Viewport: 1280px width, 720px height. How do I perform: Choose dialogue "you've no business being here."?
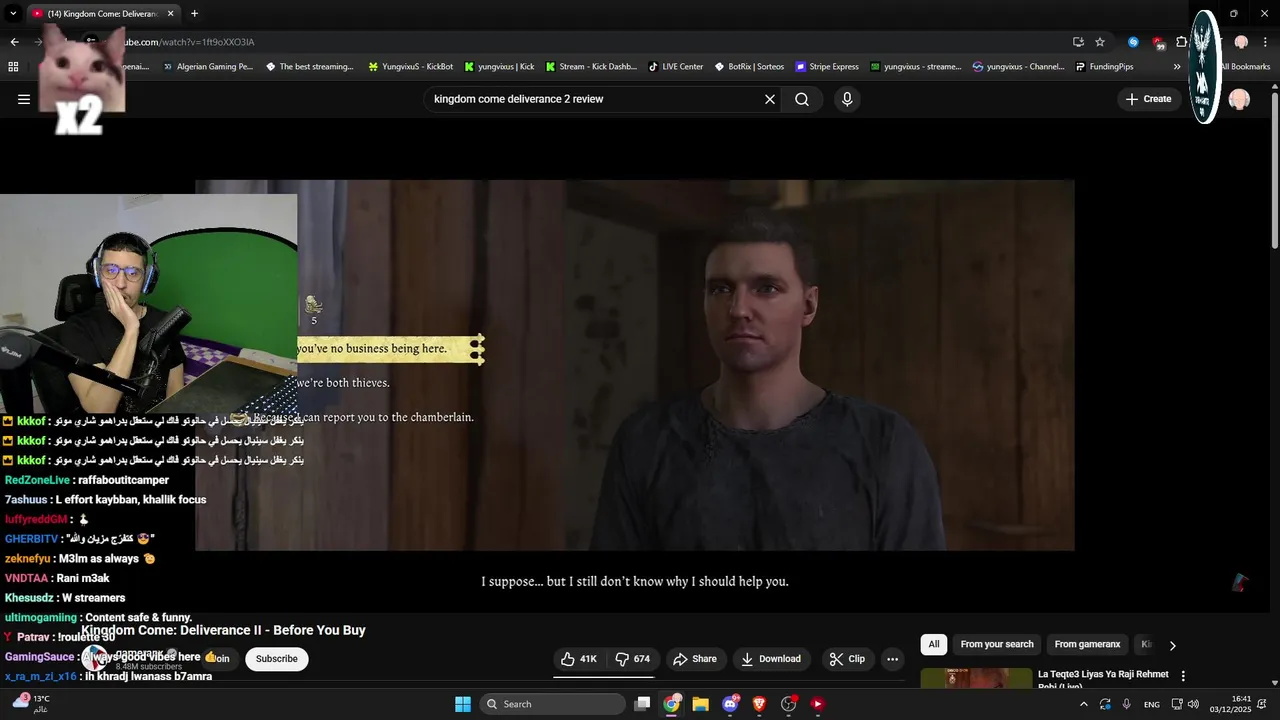(x=389, y=349)
